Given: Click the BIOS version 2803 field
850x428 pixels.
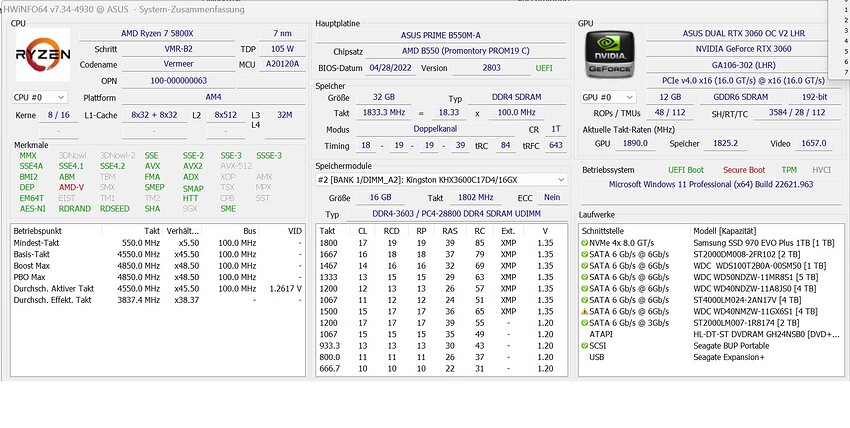Looking at the screenshot, I should (x=492, y=68).
